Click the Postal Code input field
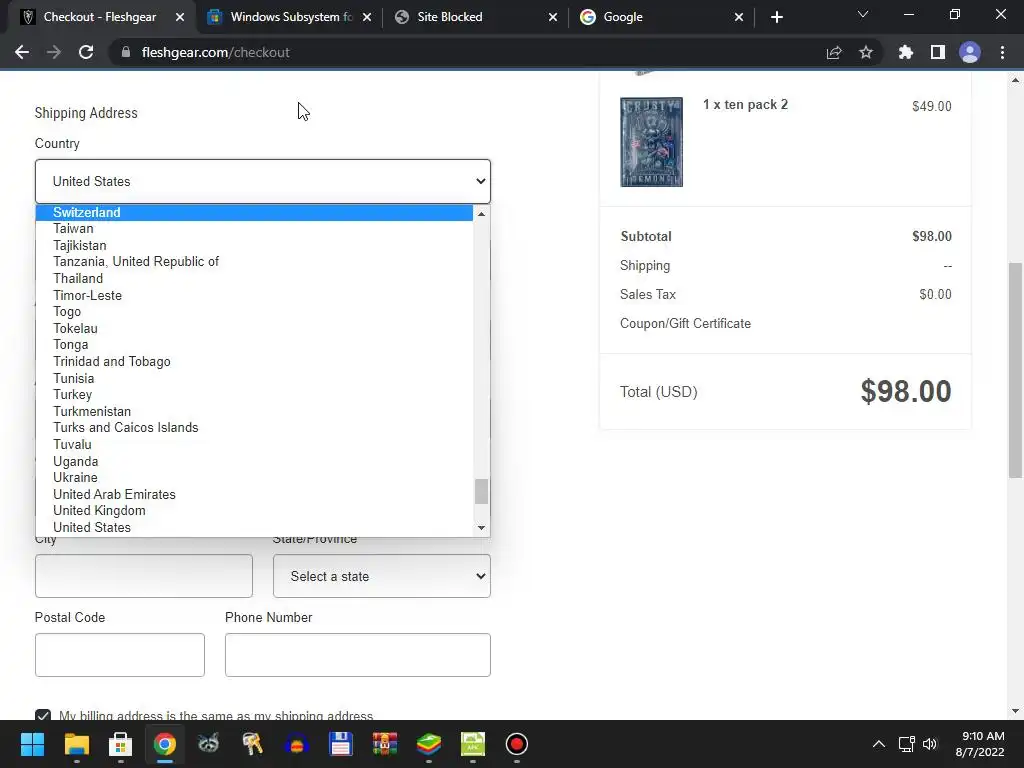Screen dimensions: 1024x768 pos(120,655)
